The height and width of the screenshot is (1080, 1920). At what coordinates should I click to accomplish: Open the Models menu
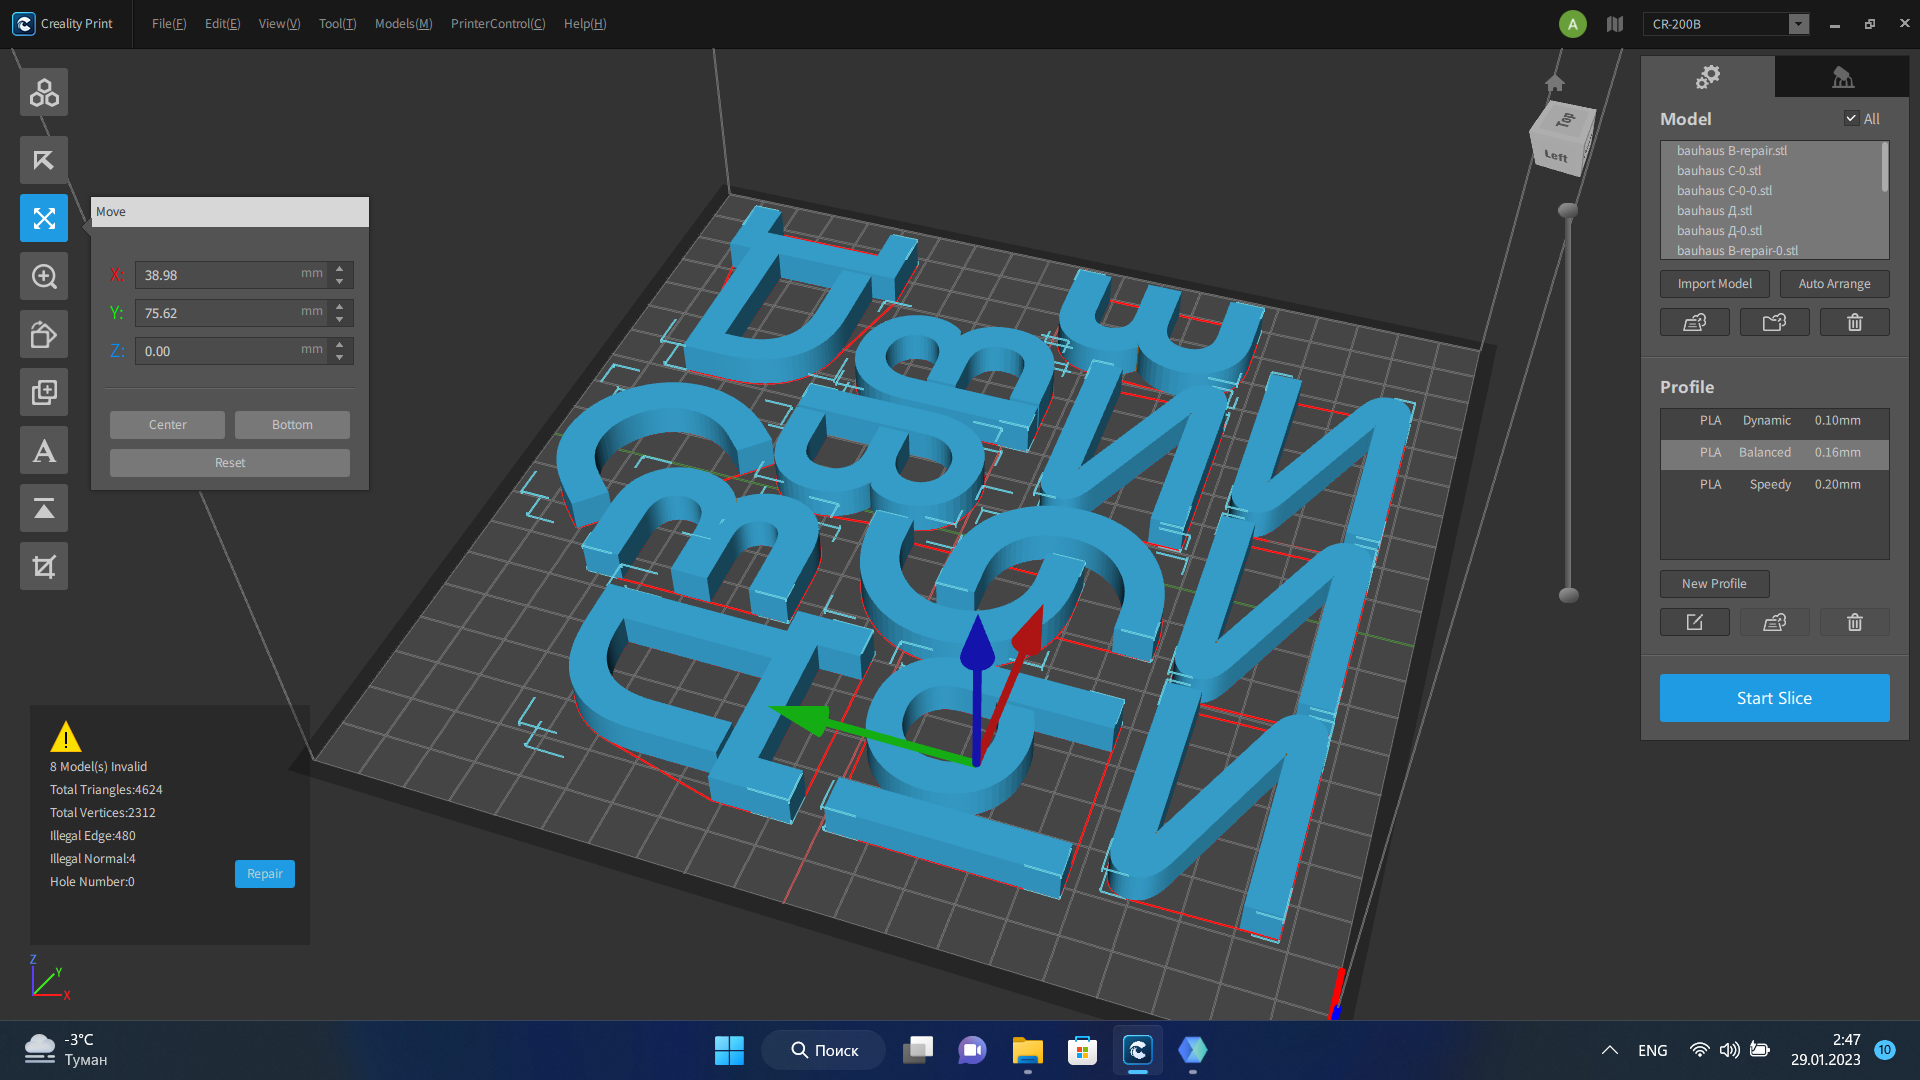coord(402,23)
